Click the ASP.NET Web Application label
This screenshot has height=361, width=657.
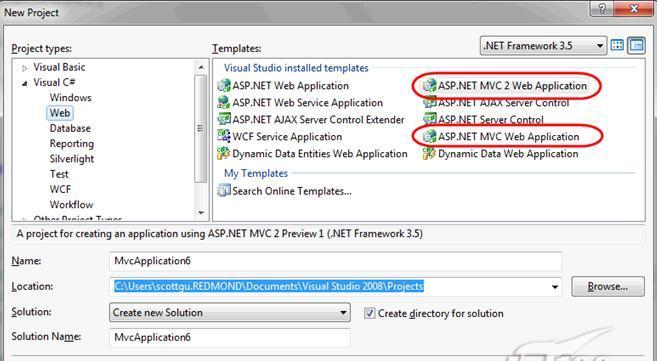click(x=290, y=86)
